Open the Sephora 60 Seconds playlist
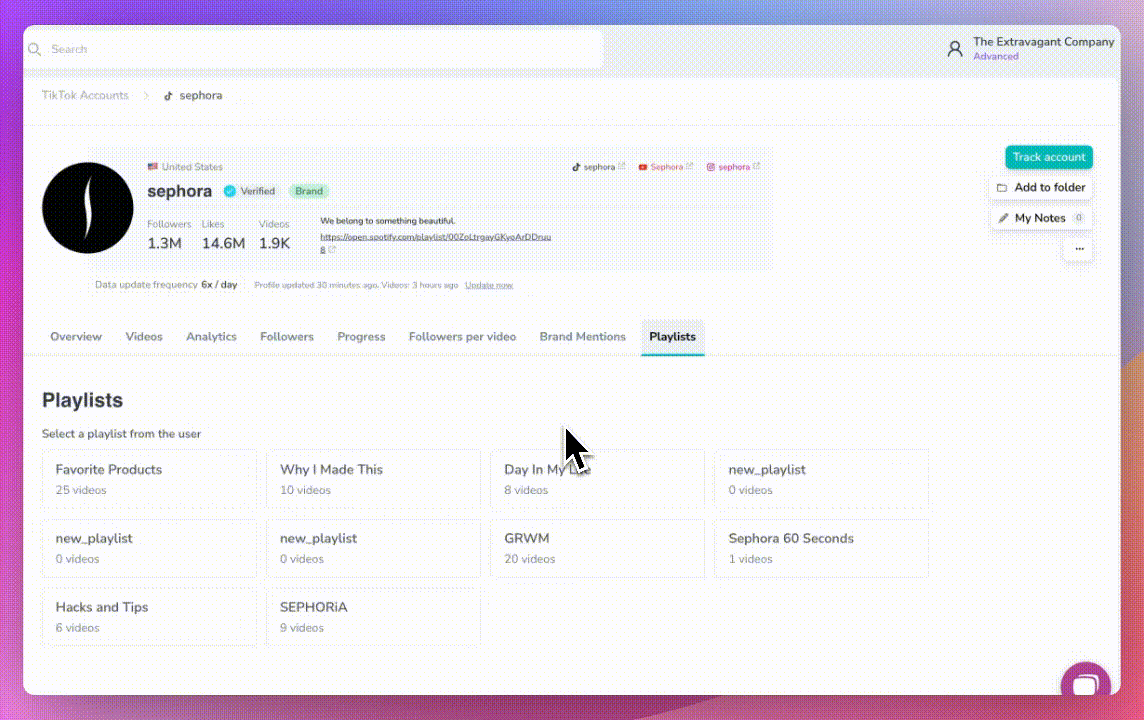Viewport: 1144px width, 720px height. 822,548
